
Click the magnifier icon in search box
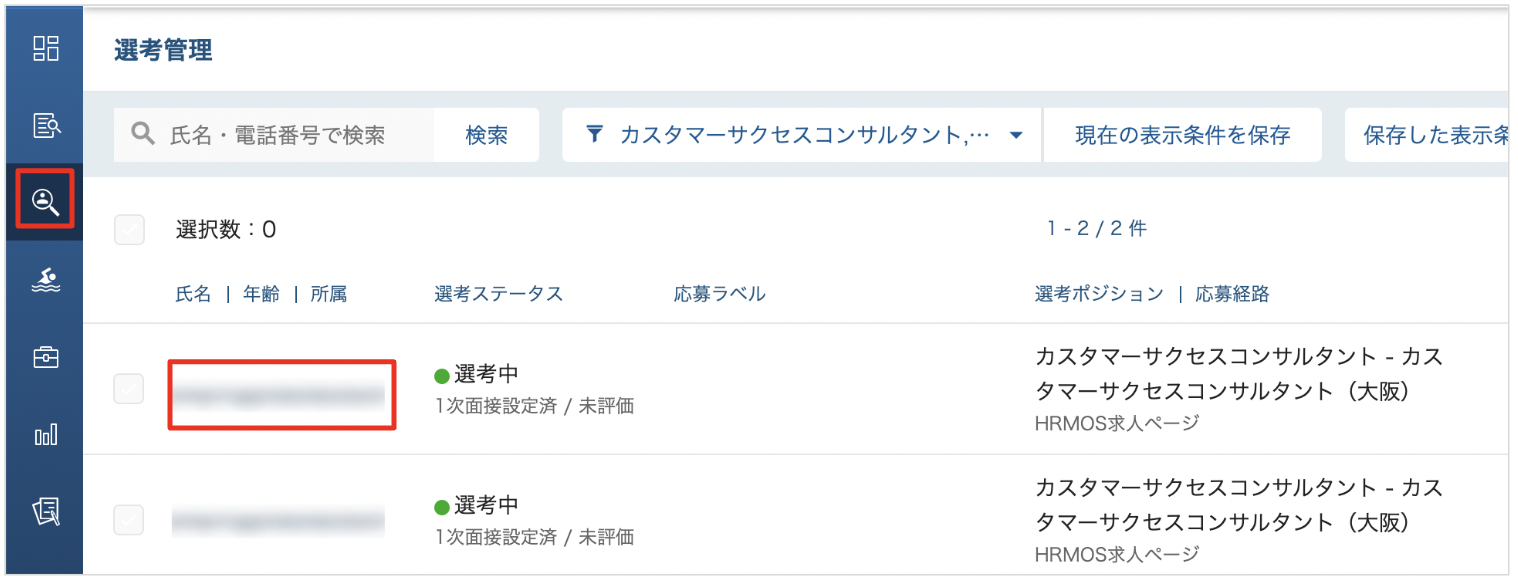click(x=143, y=135)
